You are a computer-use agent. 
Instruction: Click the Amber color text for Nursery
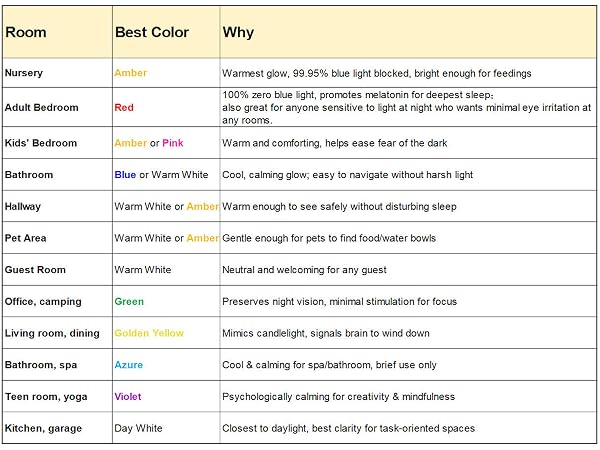[x=130, y=73]
